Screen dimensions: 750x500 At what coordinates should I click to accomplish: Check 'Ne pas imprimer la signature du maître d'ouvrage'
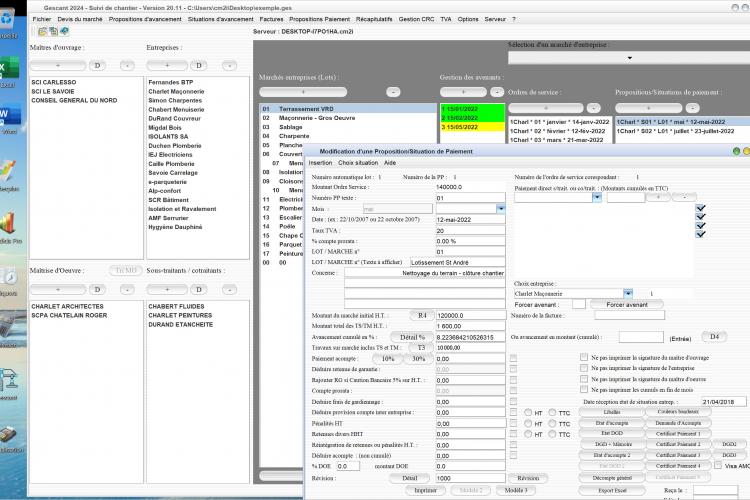coord(584,357)
